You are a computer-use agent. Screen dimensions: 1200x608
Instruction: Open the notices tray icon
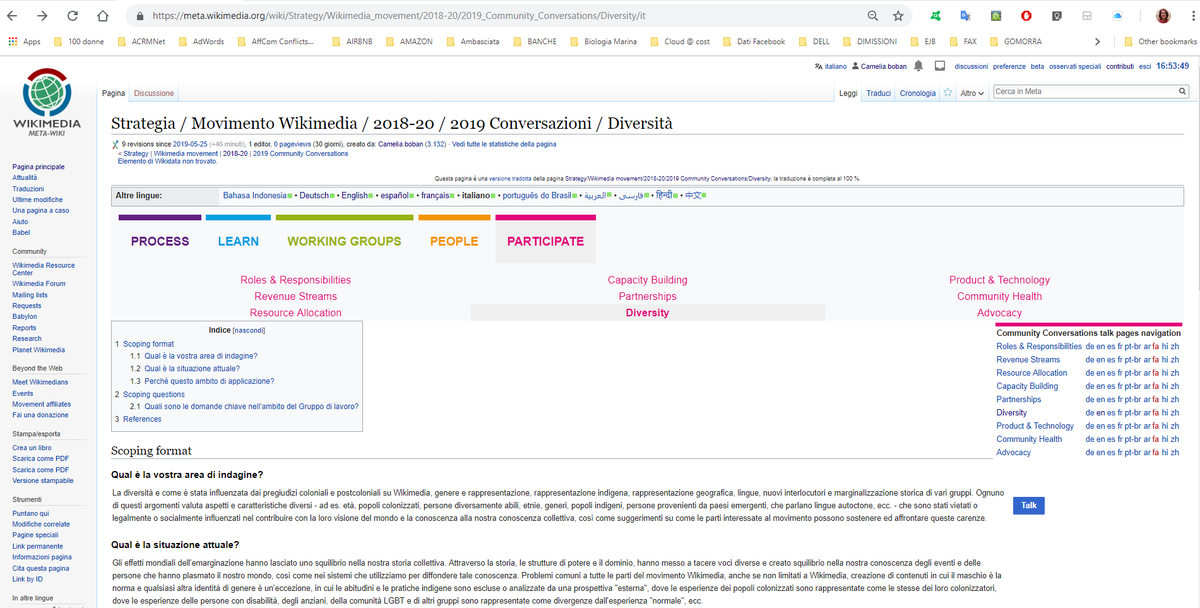pos(939,66)
